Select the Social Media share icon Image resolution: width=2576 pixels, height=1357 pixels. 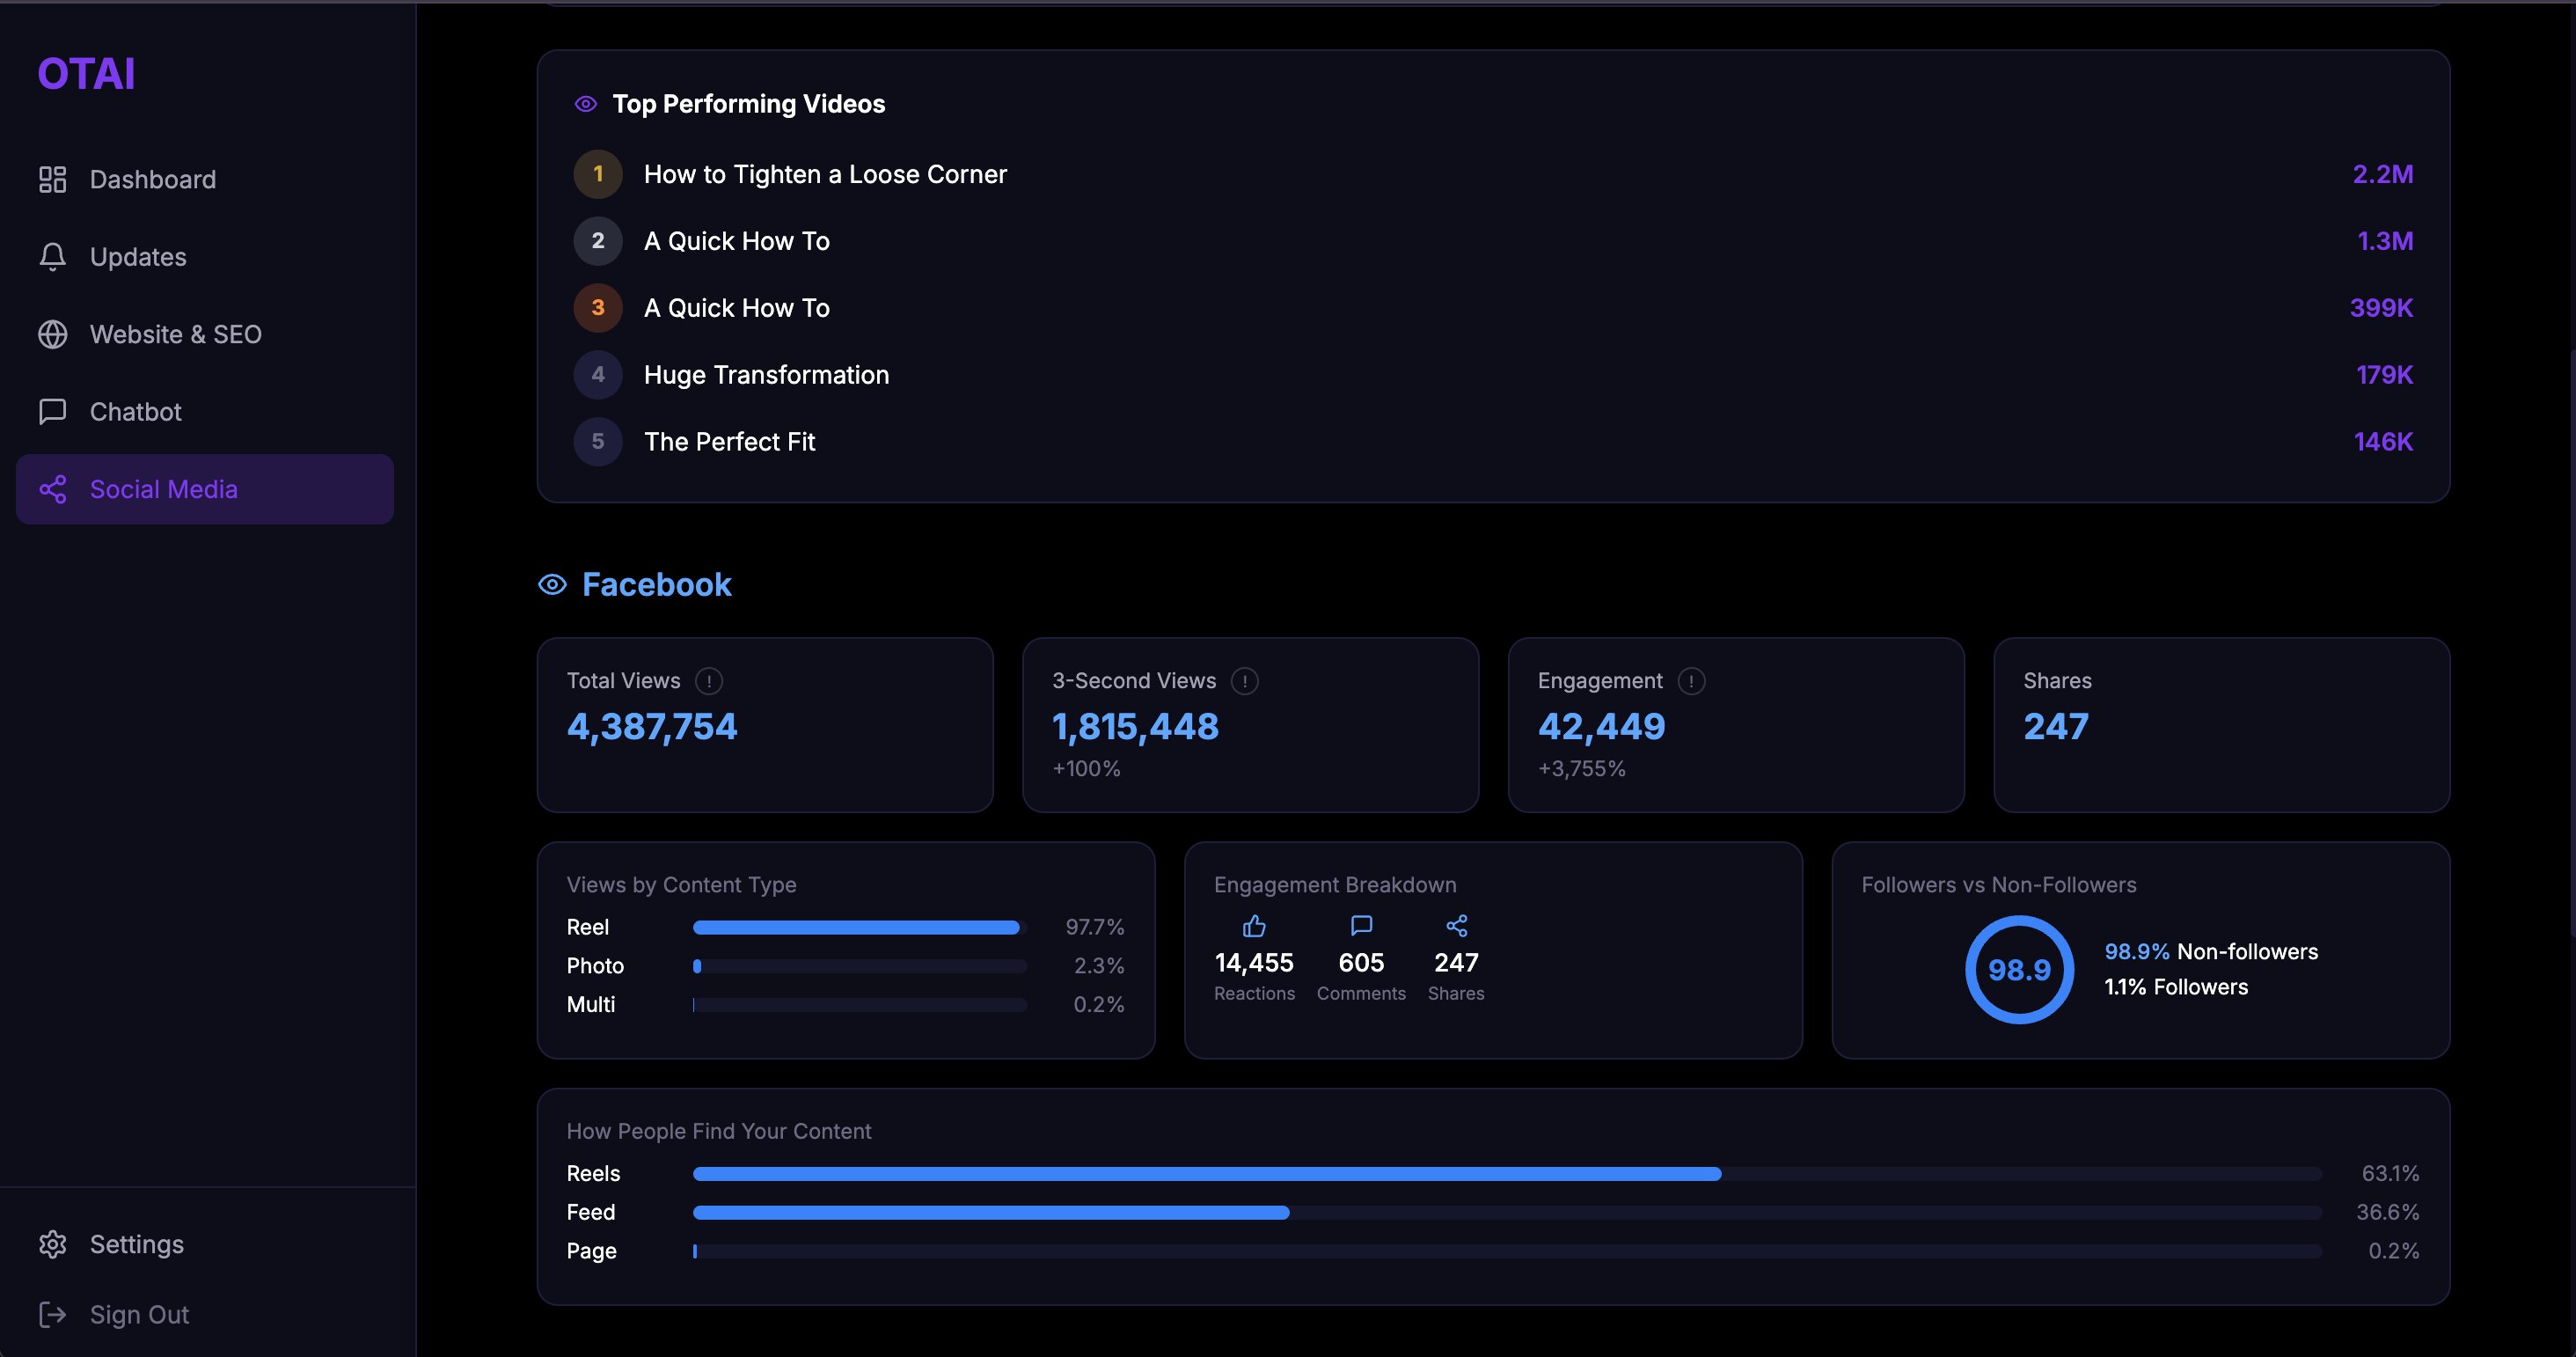click(52, 489)
